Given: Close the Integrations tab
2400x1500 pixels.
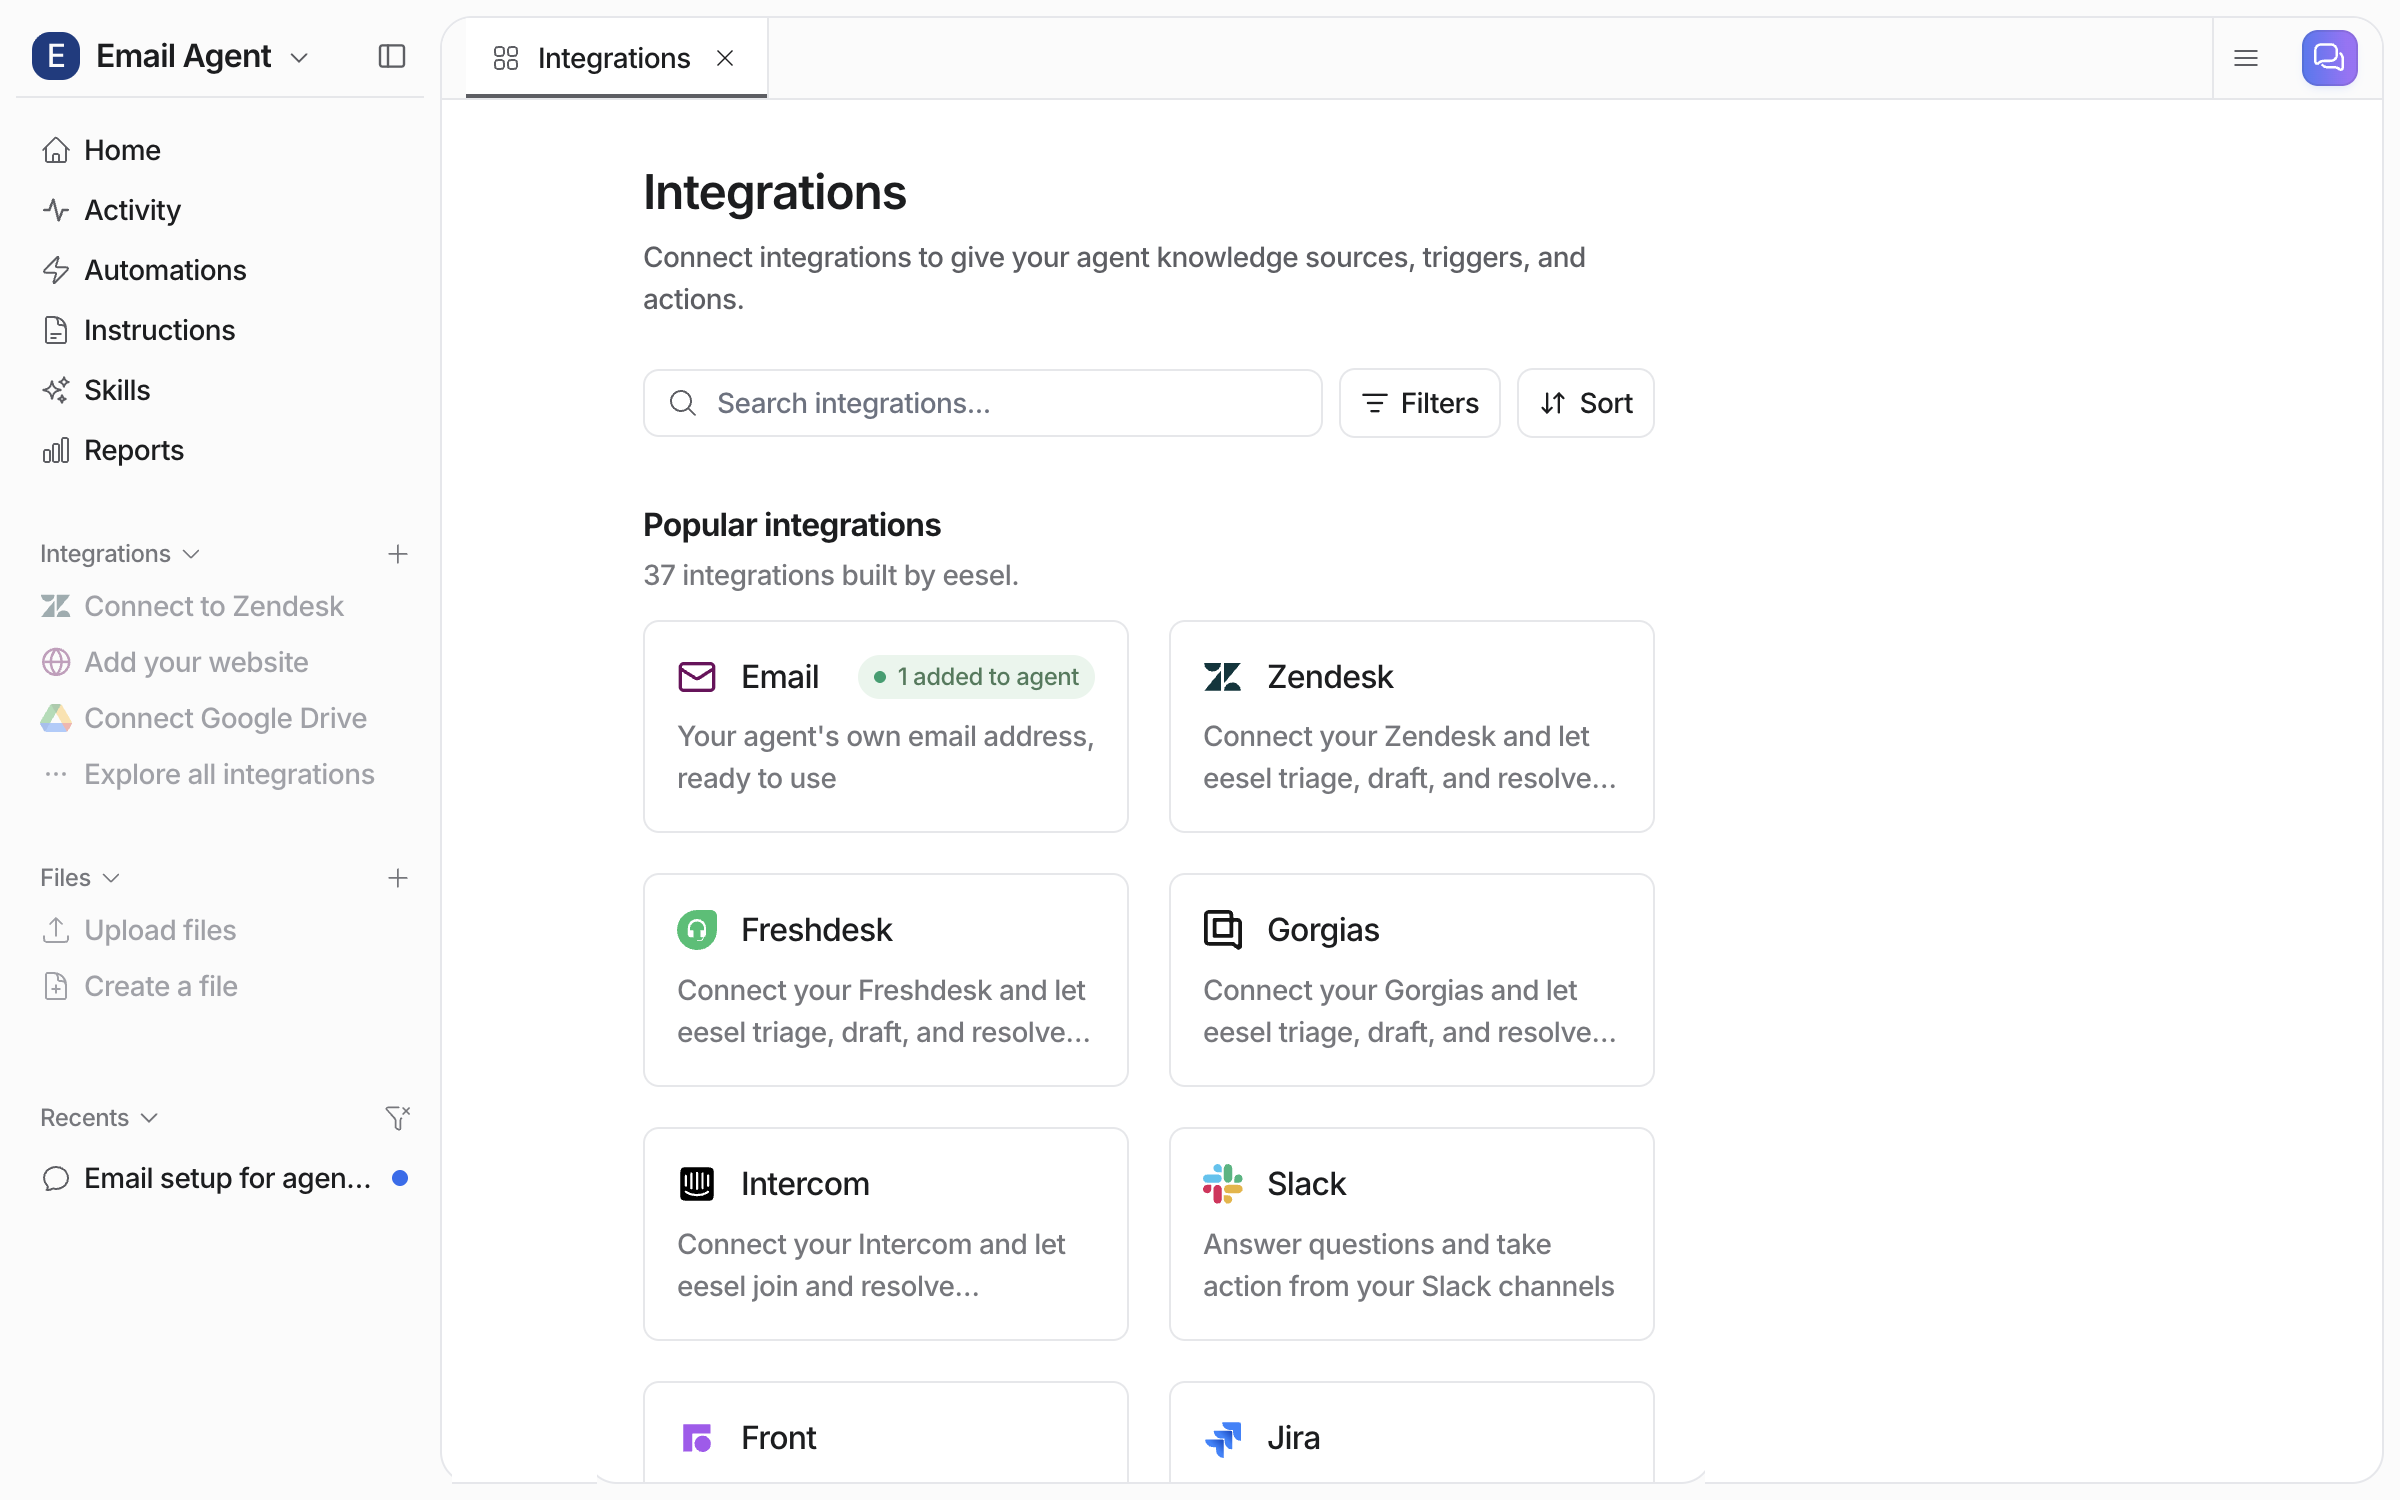Looking at the screenshot, I should (x=725, y=58).
